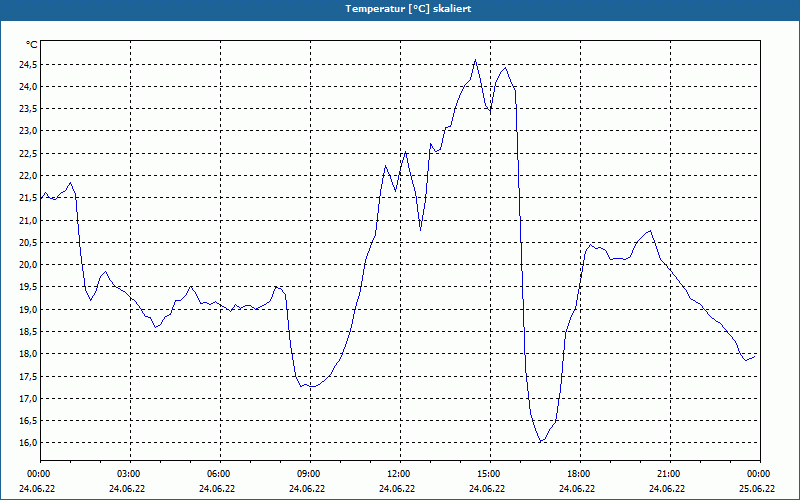Select the 16,0 y-axis label

coord(28,442)
